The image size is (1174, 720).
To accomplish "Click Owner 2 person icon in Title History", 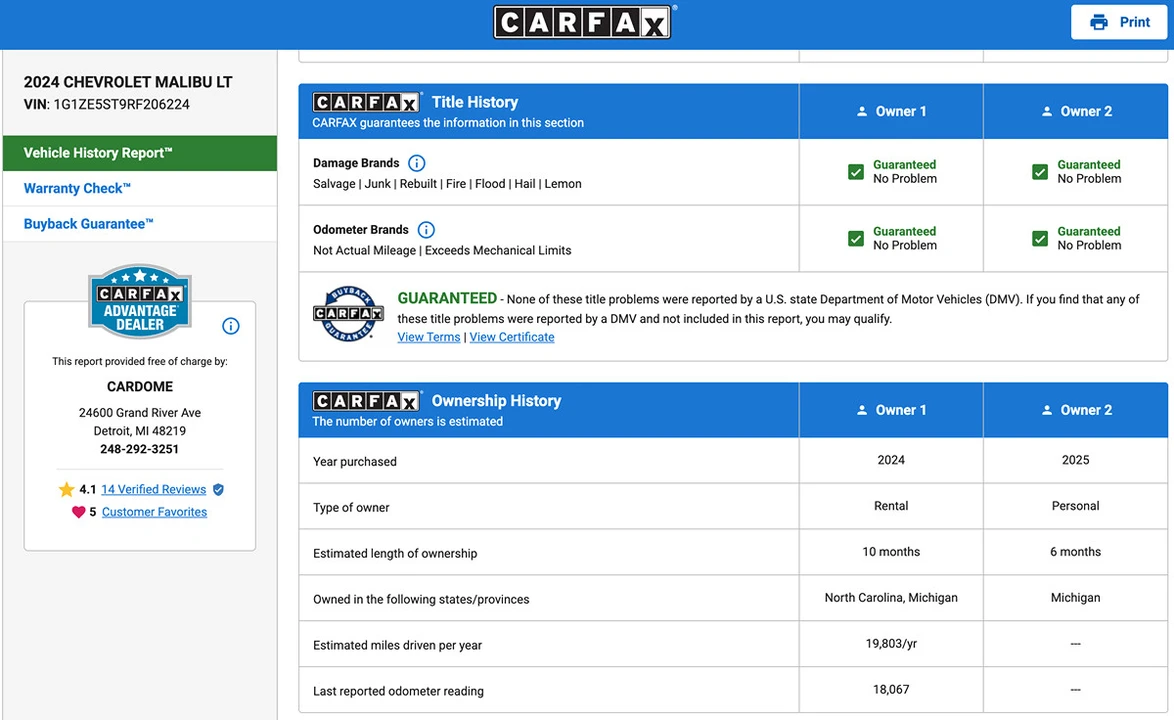I will (x=1047, y=111).
